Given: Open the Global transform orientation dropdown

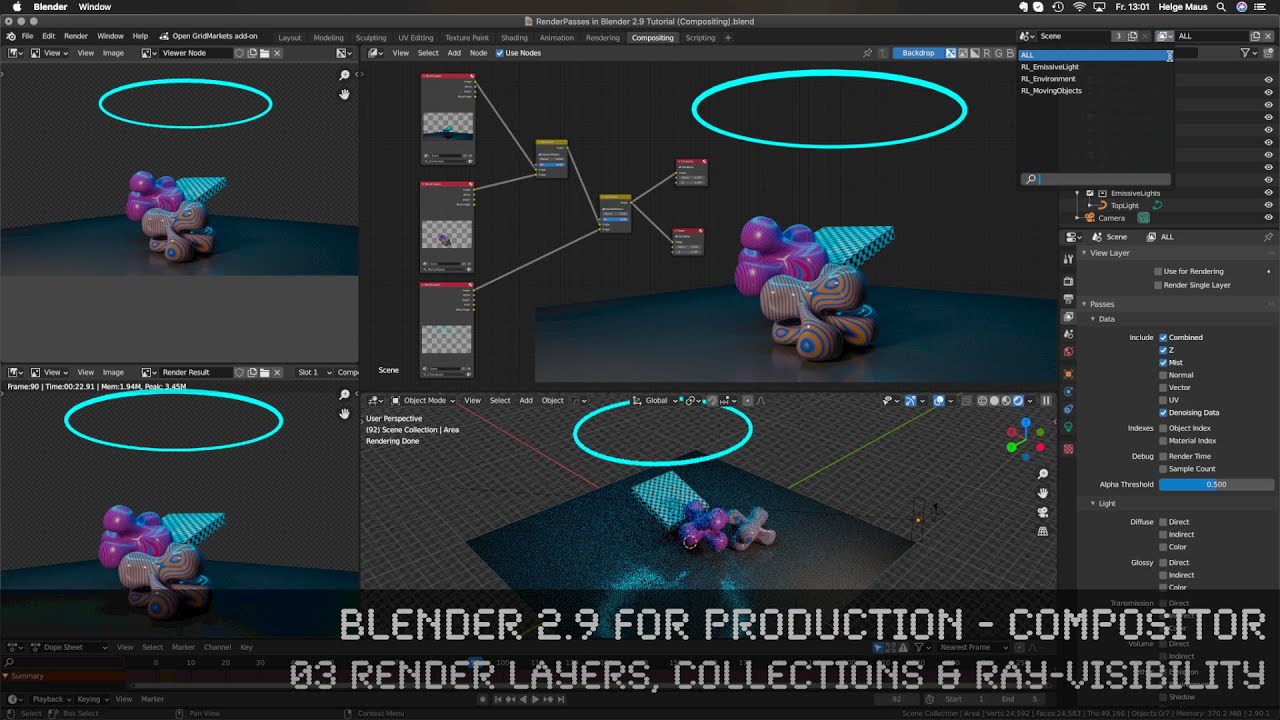Looking at the screenshot, I should [x=655, y=400].
